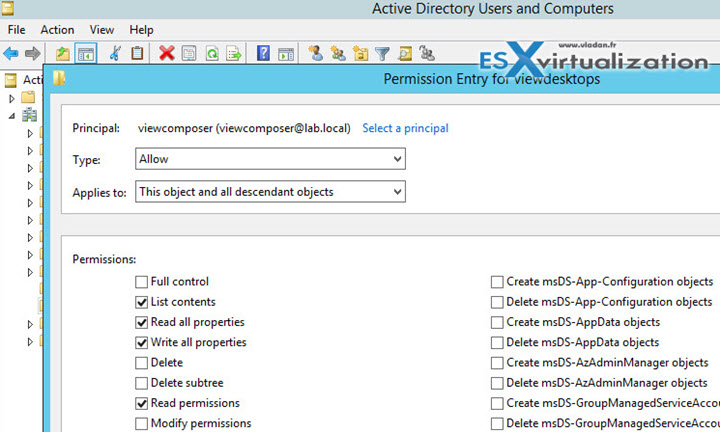720x432 pixels.
Task: Click the Saved Queries folder icon in tree
Action: coord(28,97)
